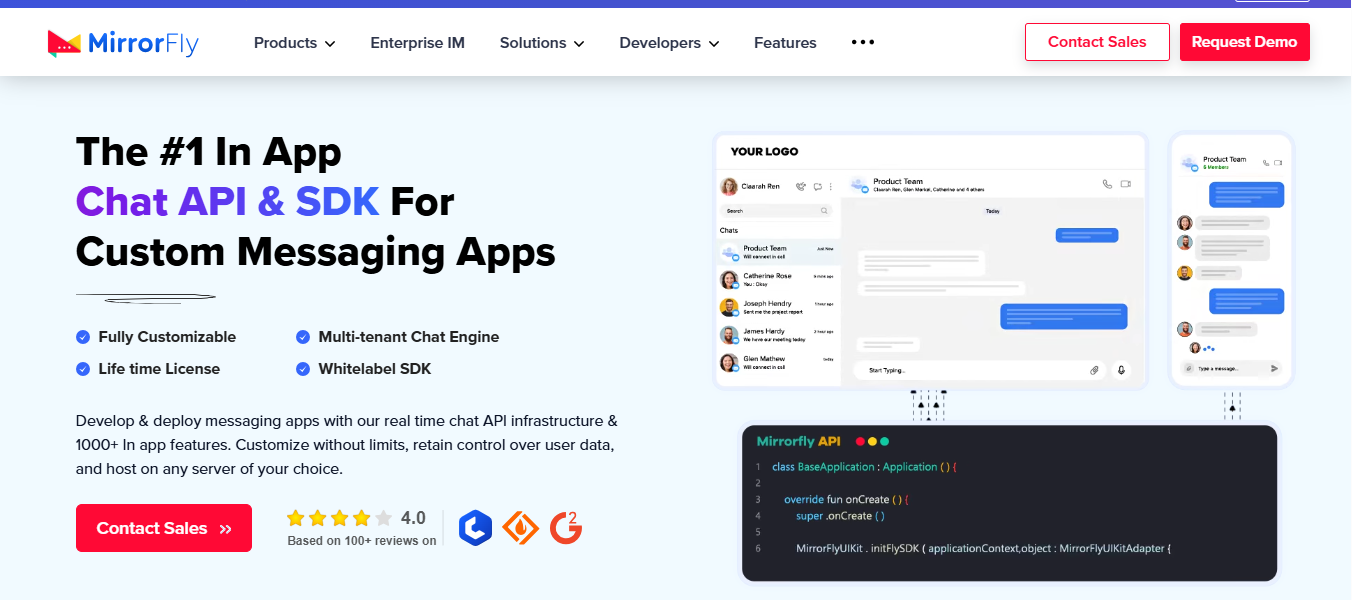Image resolution: width=1352 pixels, height=600 pixels.
Task: Click the orange diamond review platform icon
Action: pos(520,527)
